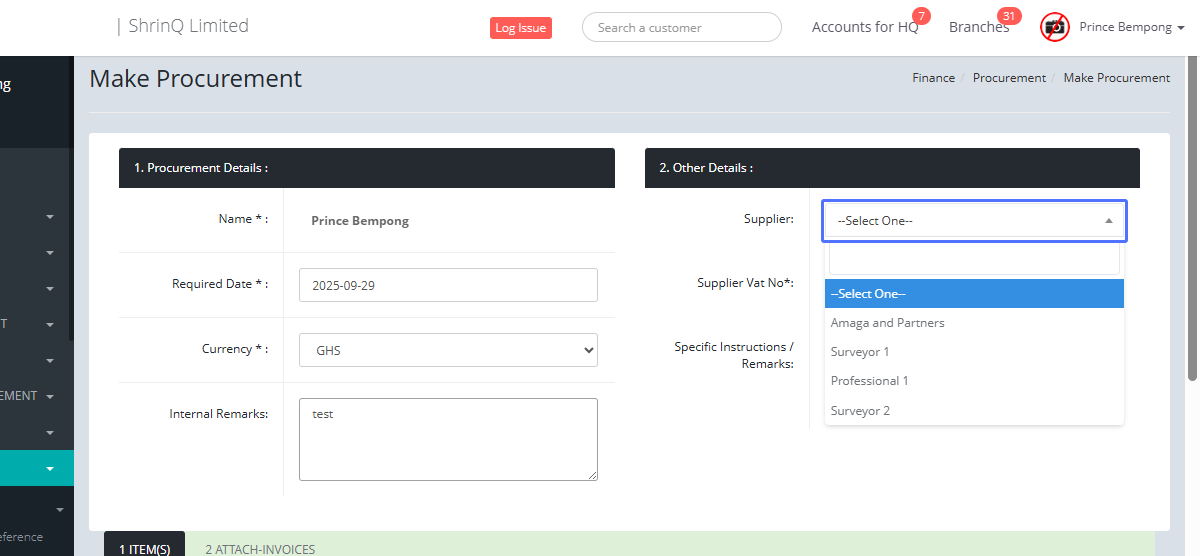This screenshot has height=556, width=1200.
Task: Click the Supplier dropdown arrow
Action: (x=1108, y=221)
